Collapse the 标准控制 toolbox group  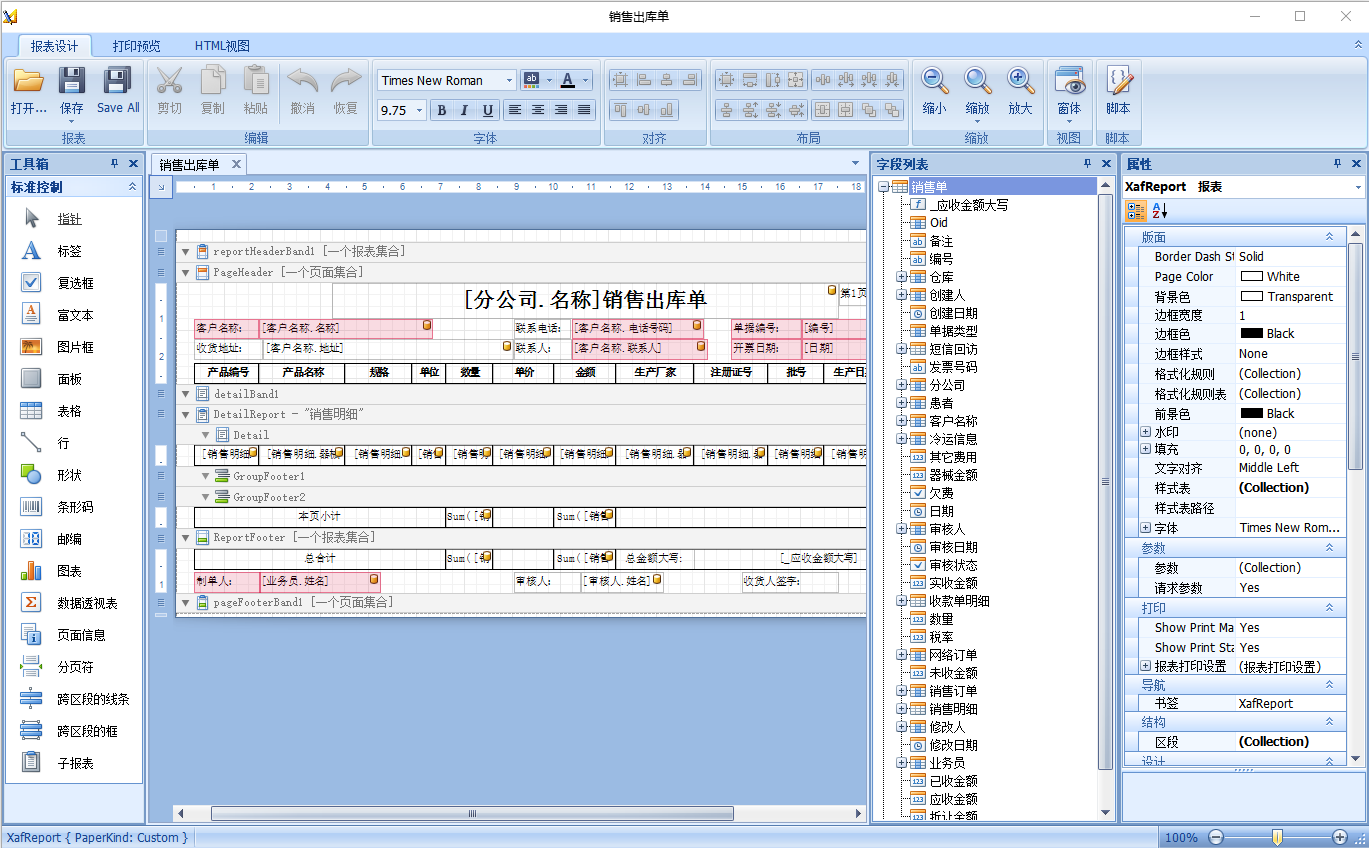[x=132, y=187]
